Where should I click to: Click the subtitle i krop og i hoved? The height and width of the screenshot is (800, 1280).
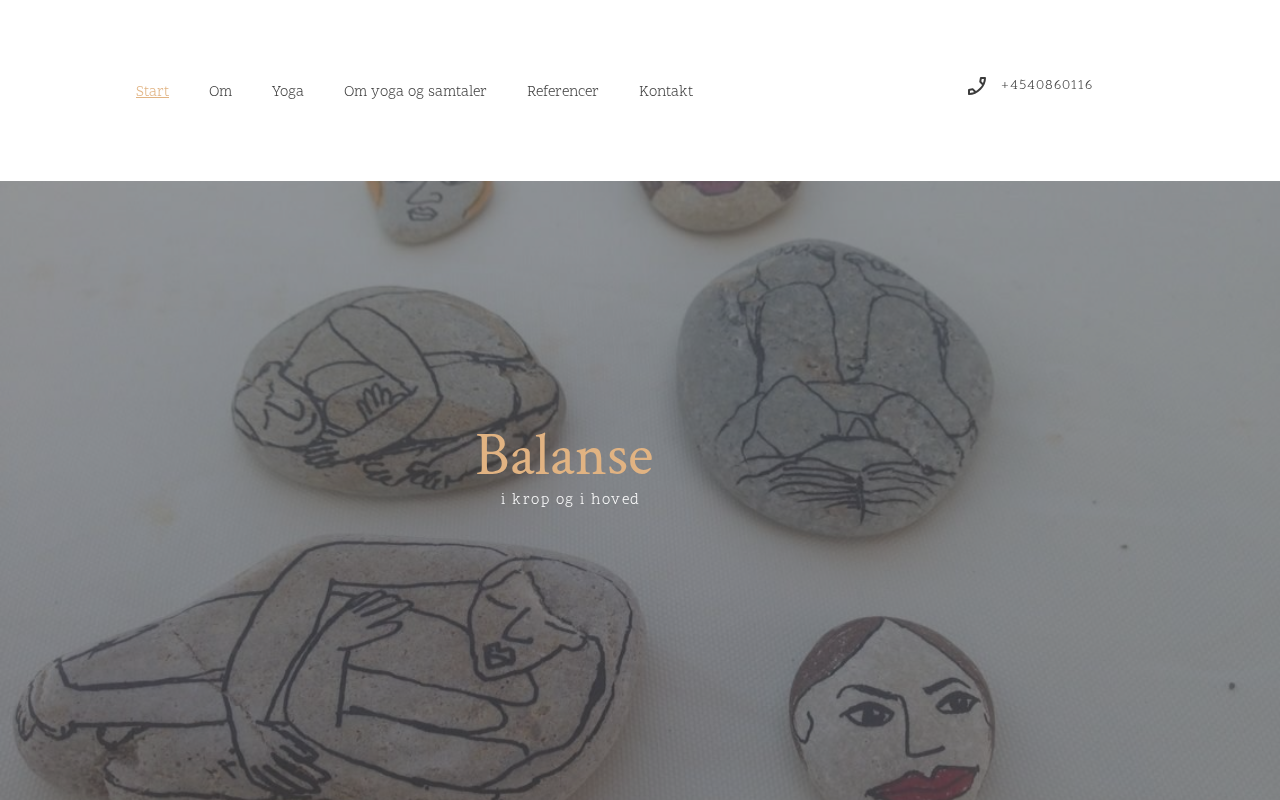click(570, 499)
